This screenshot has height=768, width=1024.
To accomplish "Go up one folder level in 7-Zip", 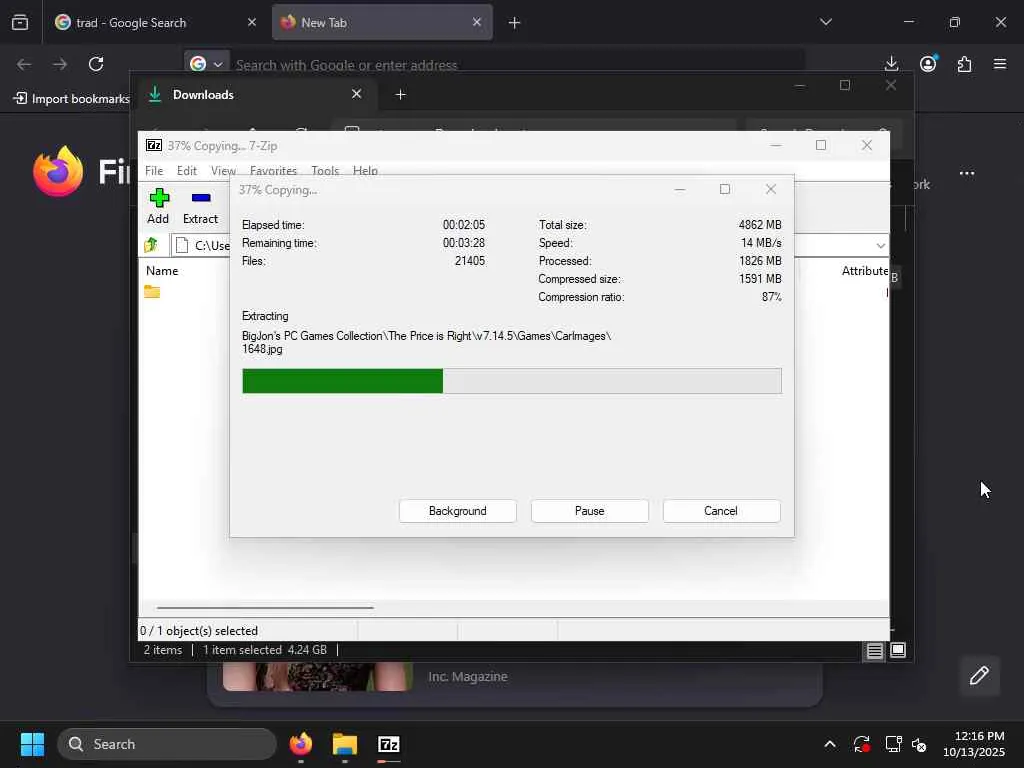I will (152, 245).
